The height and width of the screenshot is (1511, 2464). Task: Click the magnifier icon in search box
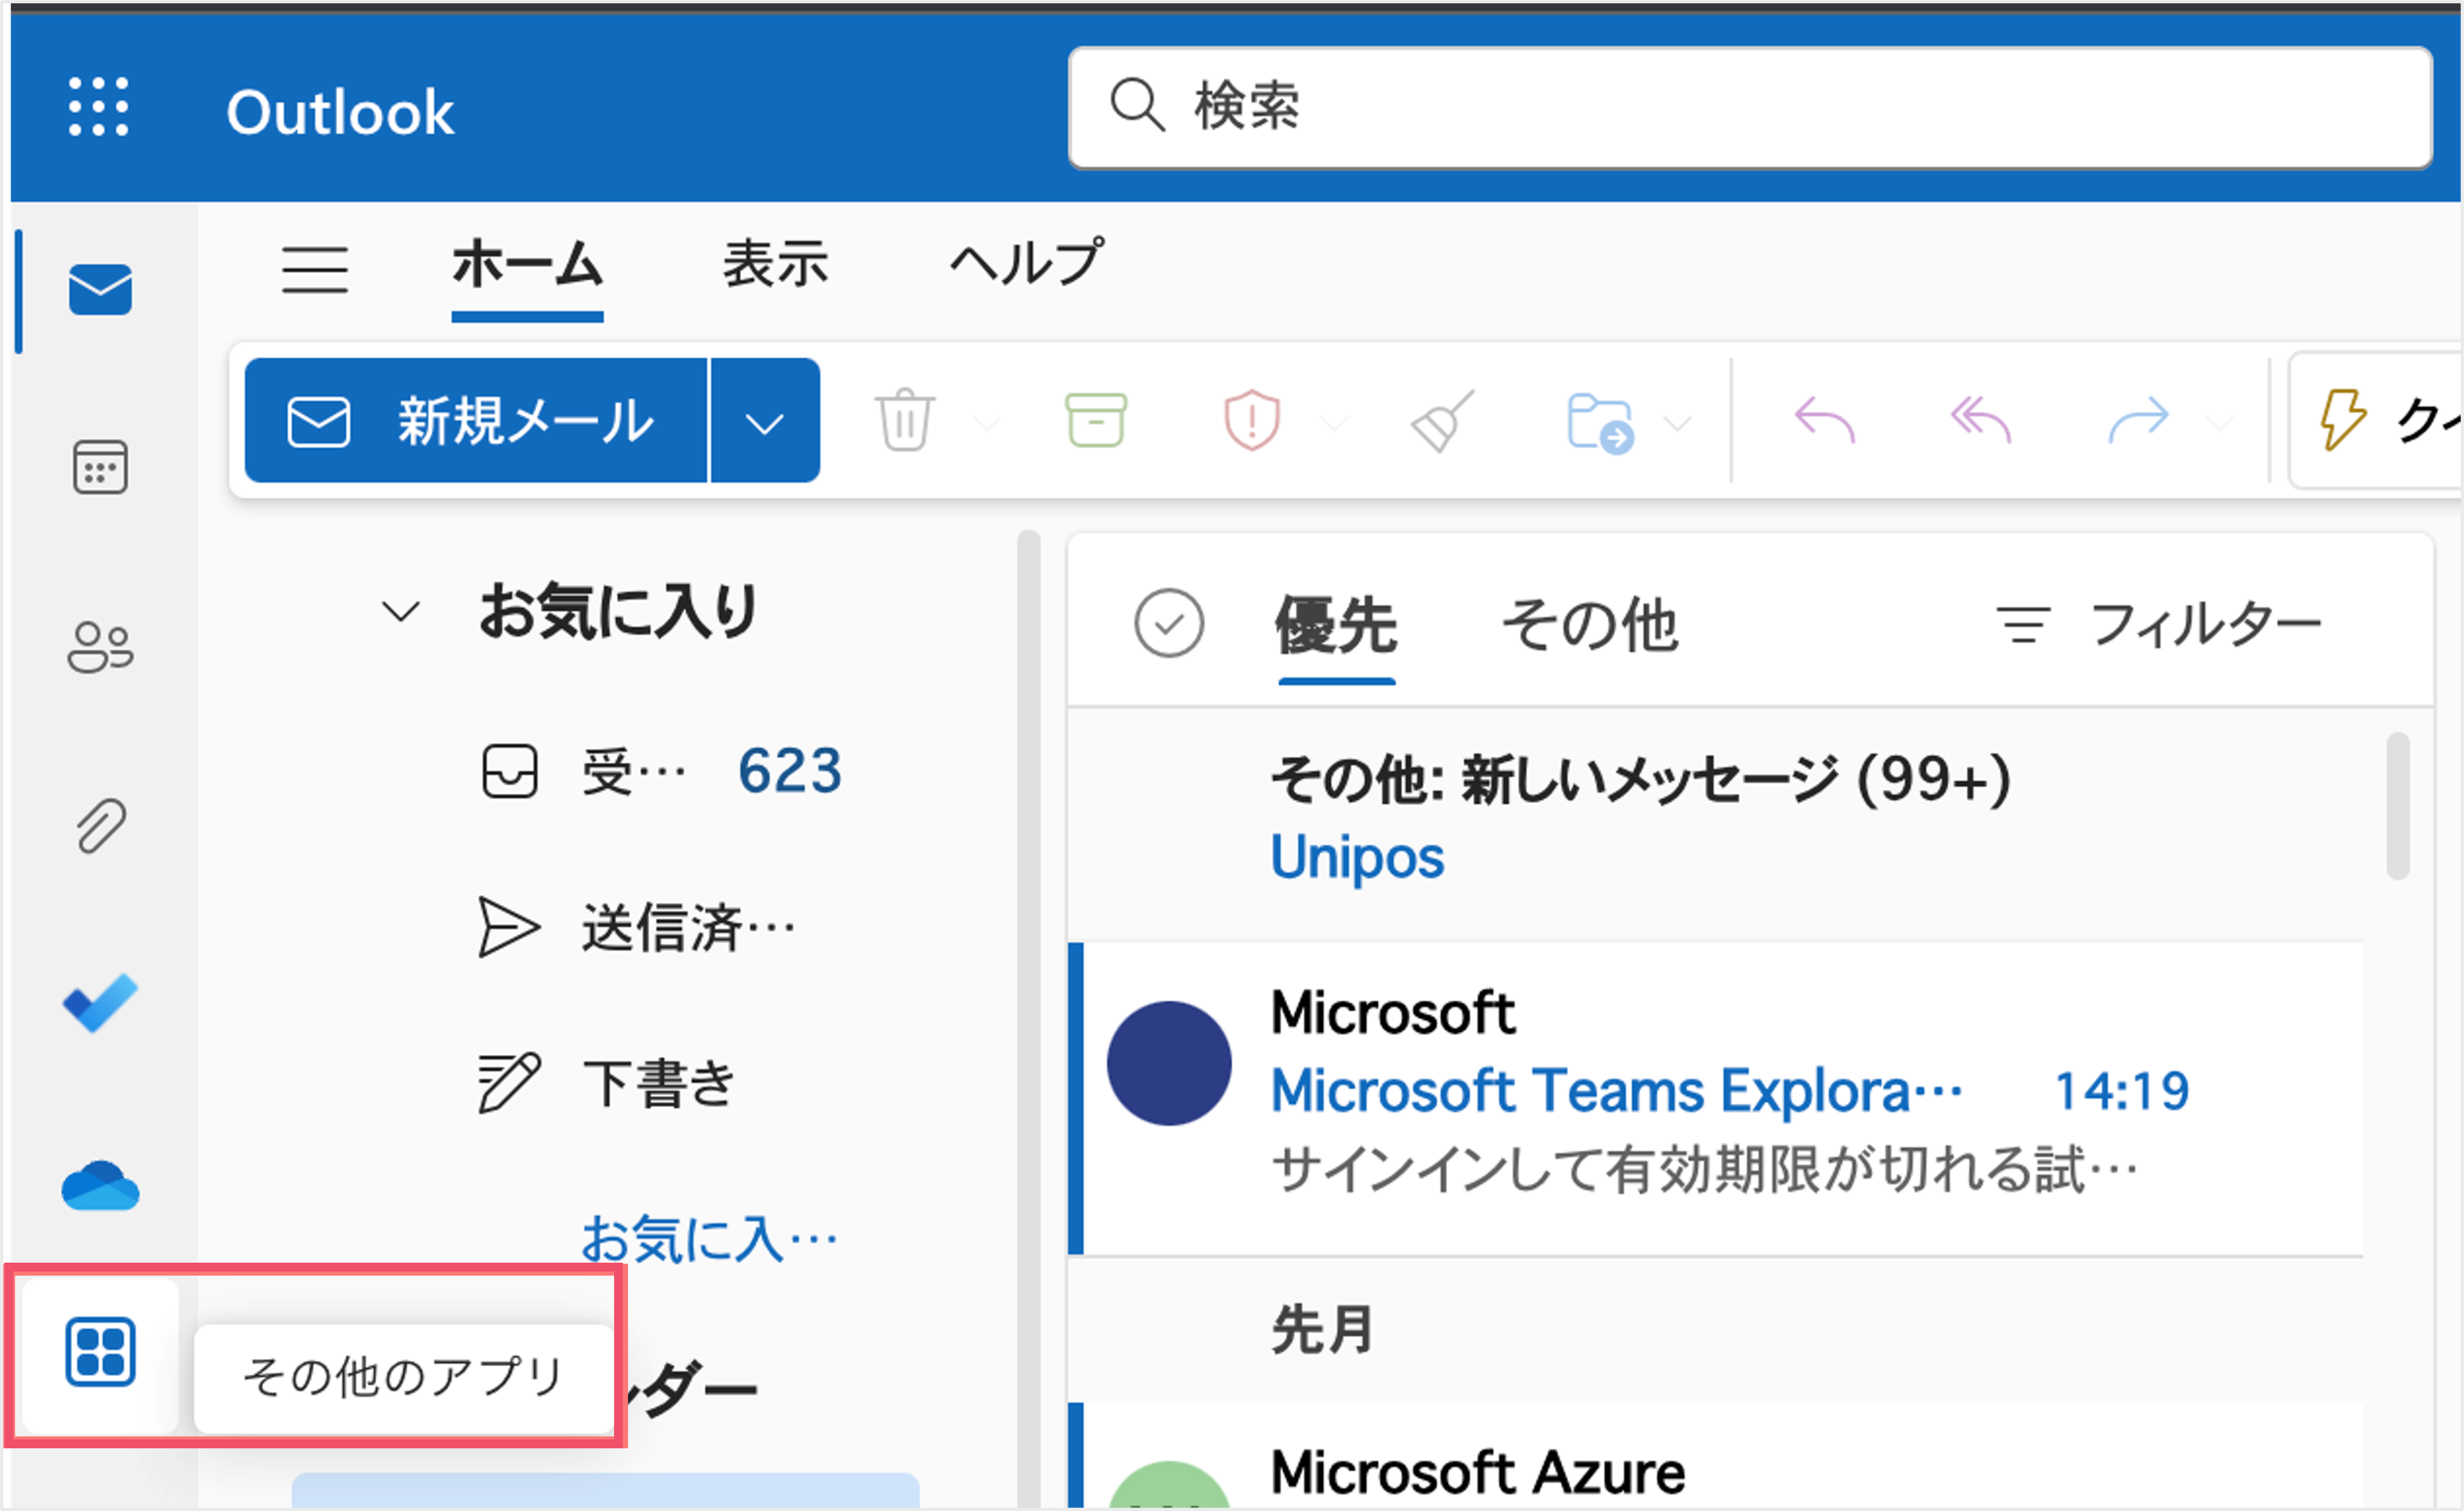(1137, 104)
